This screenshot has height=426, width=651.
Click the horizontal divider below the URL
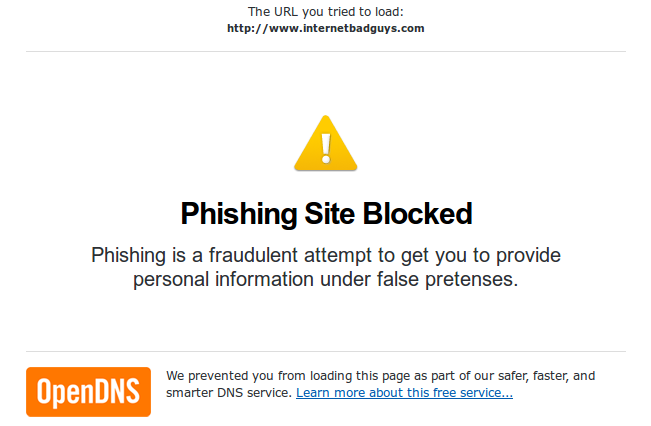tap(326, 51)
